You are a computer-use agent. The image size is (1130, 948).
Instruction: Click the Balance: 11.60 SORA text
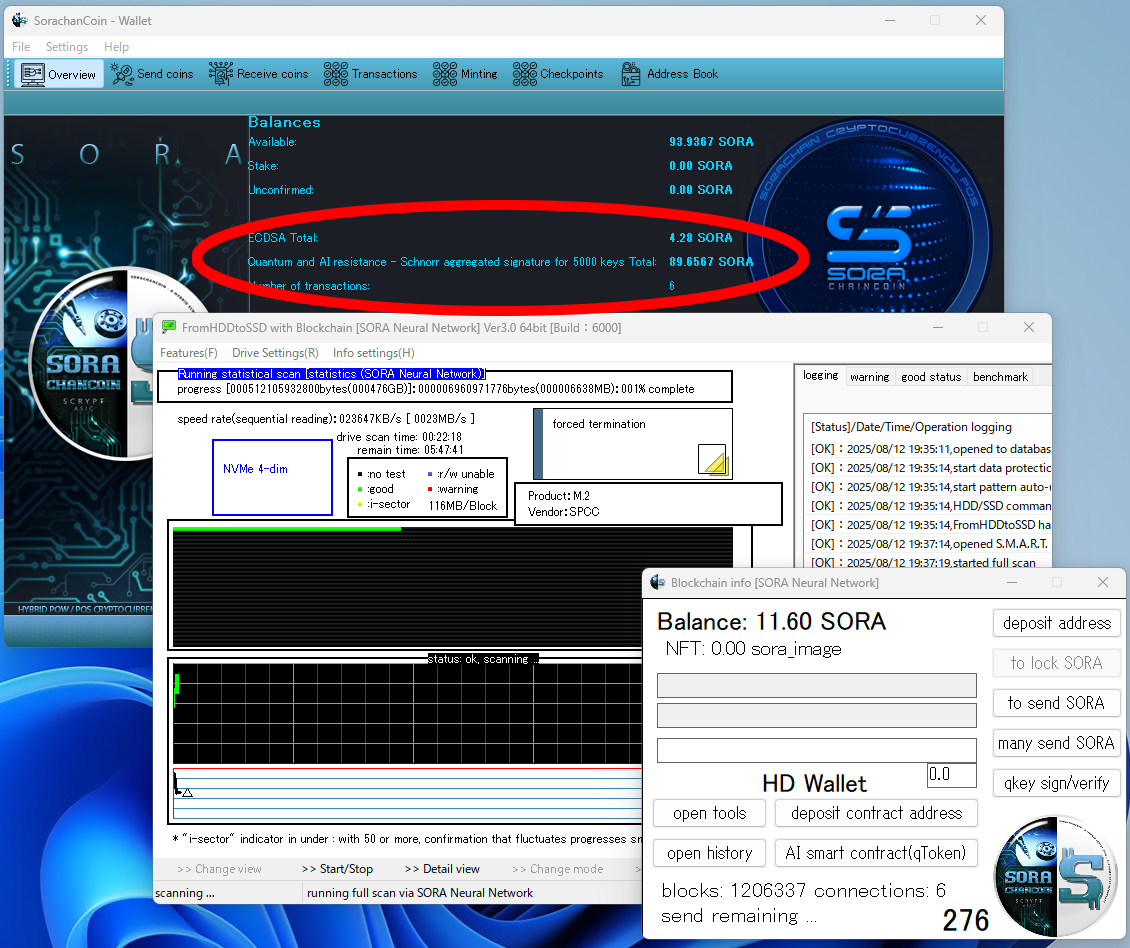coord(771,621)
